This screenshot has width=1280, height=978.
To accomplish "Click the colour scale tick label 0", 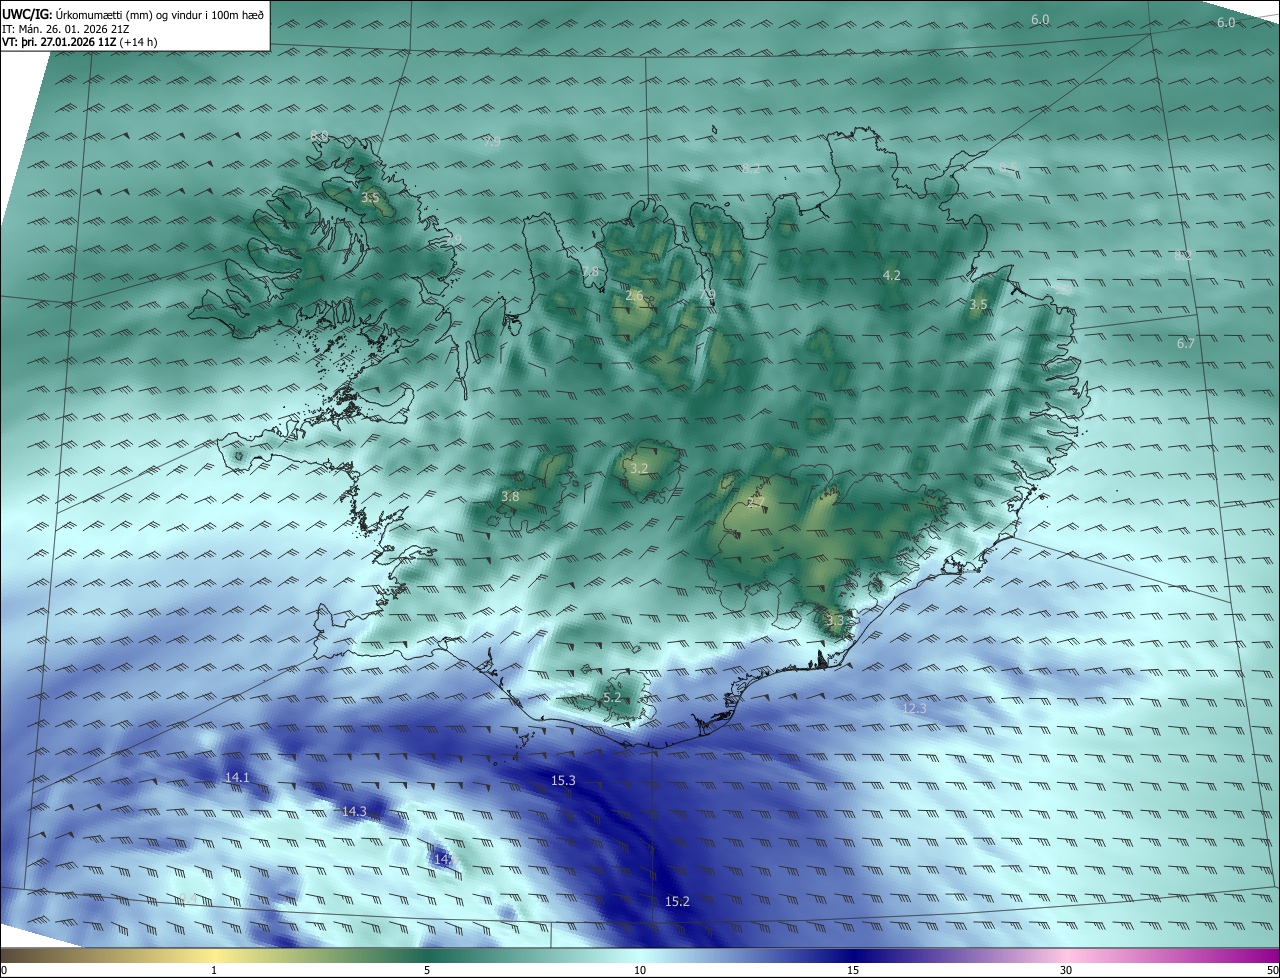I will point(4,970).
